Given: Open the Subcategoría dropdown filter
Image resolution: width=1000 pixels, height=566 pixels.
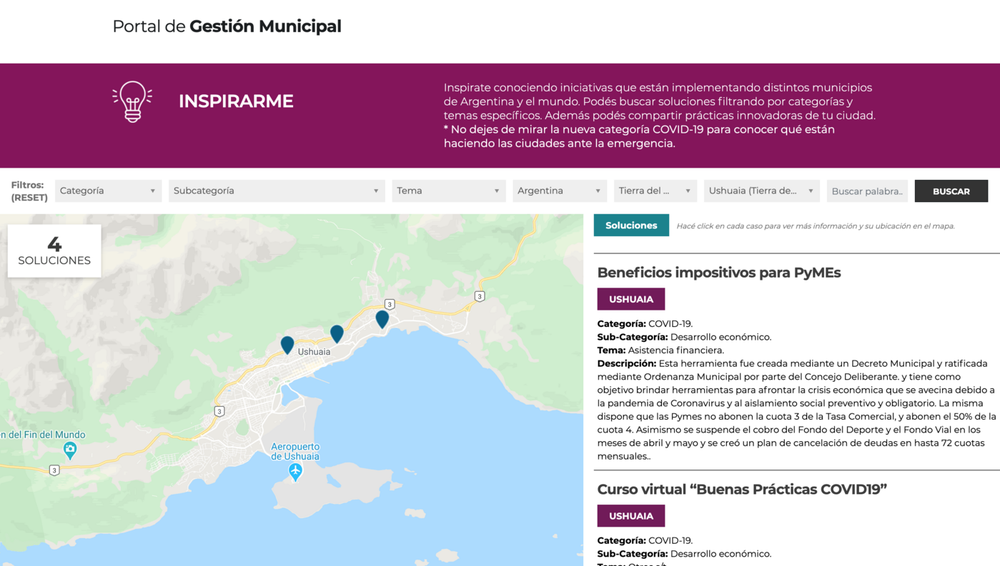Looking at the screenshot, I should point(277,191).
